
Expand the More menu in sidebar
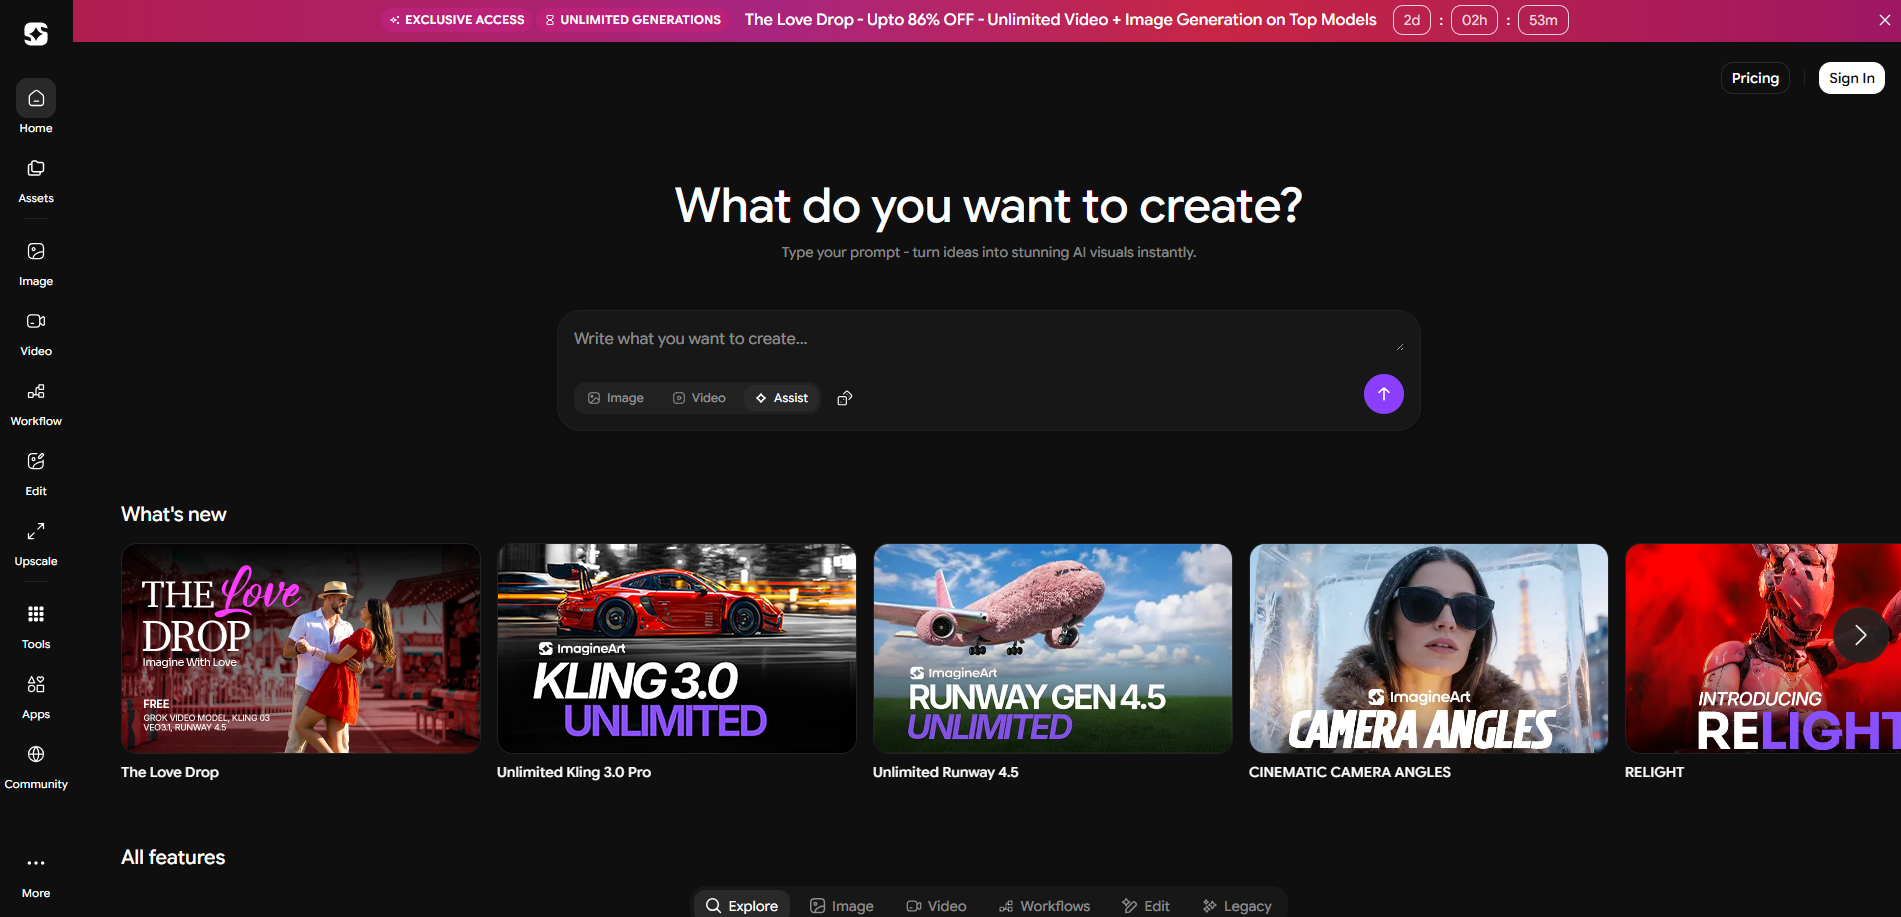coord(36,864)
